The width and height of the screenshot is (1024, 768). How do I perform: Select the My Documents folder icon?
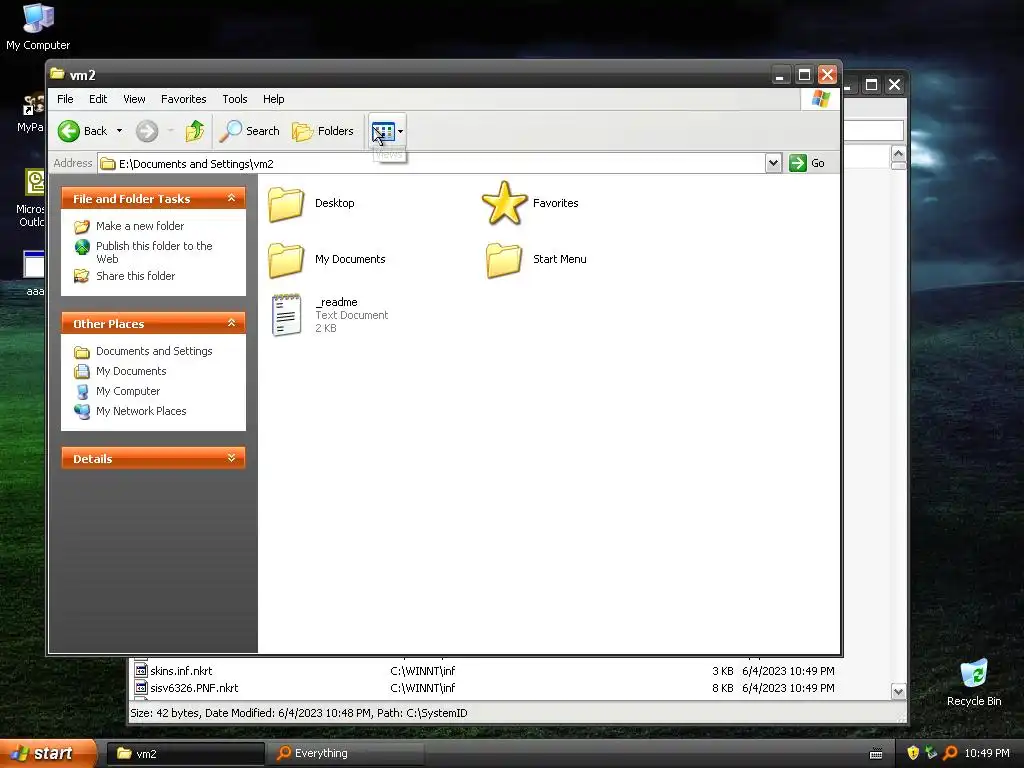[x=286, y=259]
